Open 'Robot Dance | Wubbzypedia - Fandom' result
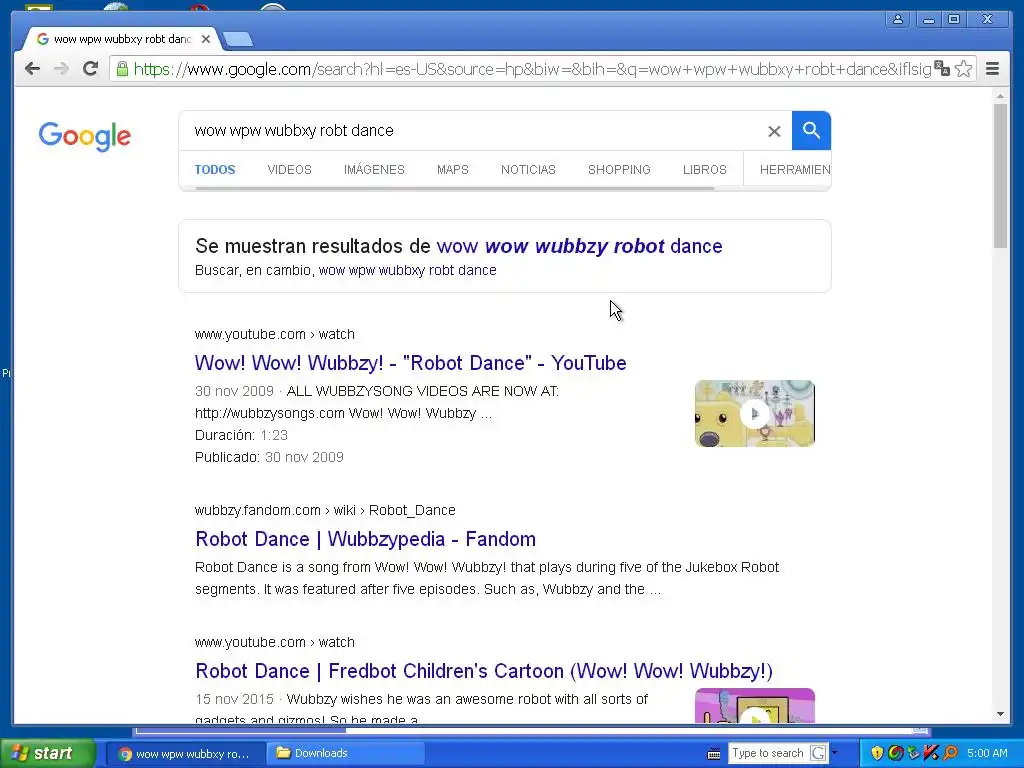Image resolution: width=1024 pixels, height=768 pixels. [x=365, y=539]
